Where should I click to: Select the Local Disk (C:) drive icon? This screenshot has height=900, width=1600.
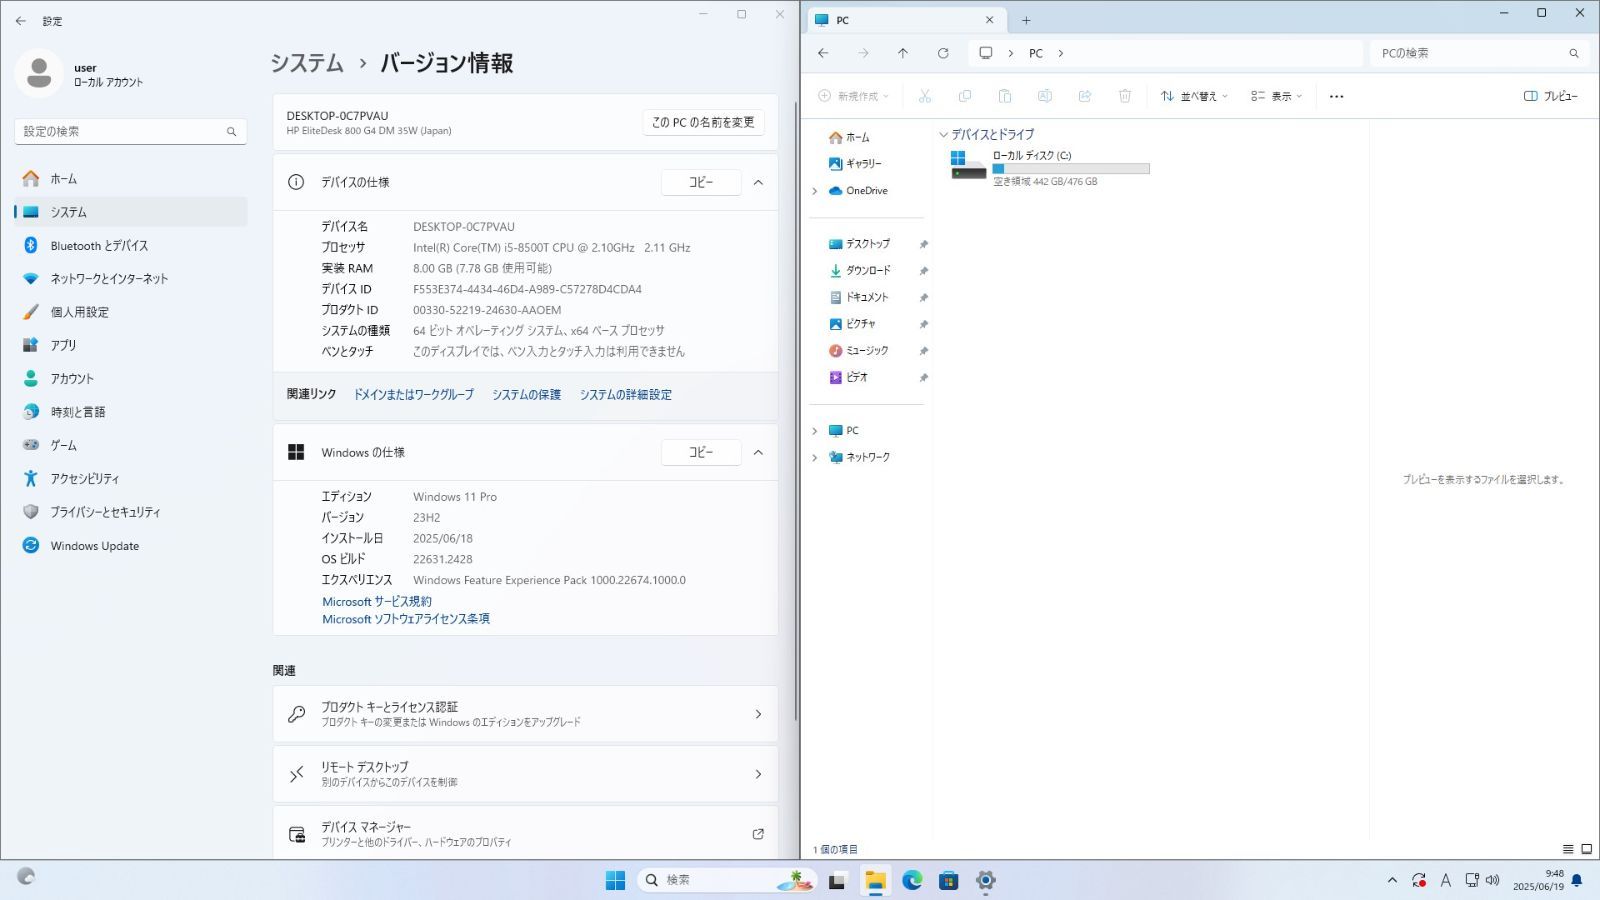968,166
